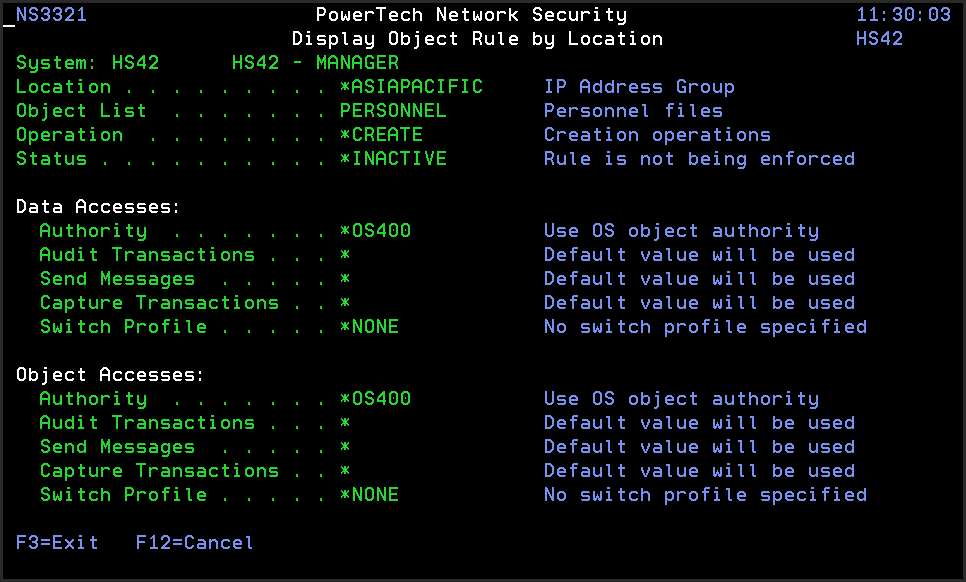
Task: Click the *INACTIVE status value
Action: (x=393, y=159)
